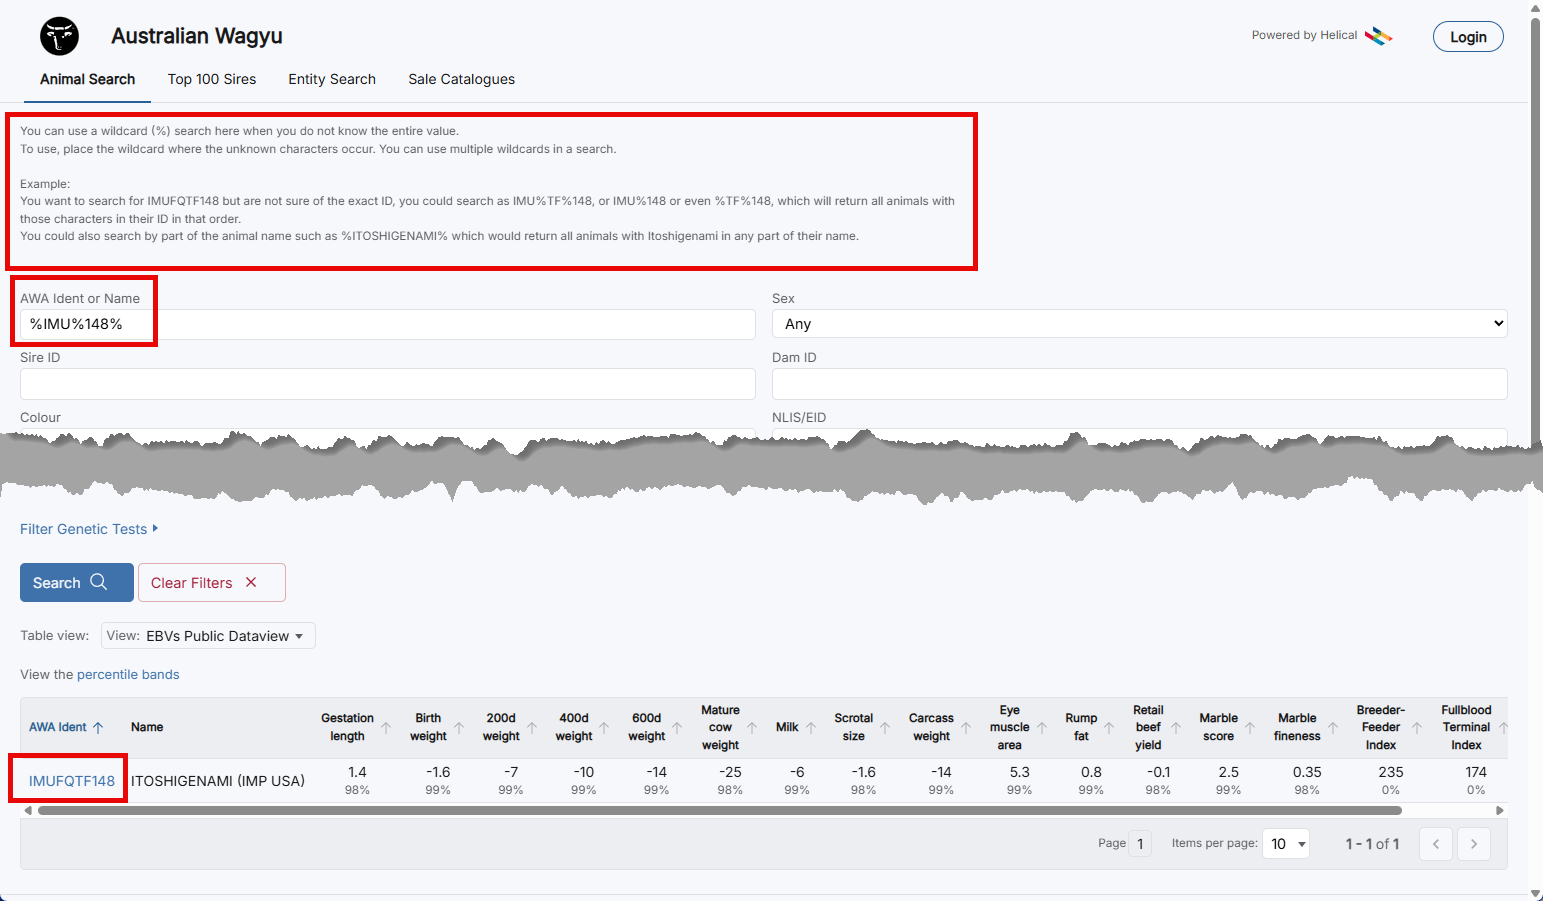Sort by Birth weight column arrow

[x=459, y=727]
